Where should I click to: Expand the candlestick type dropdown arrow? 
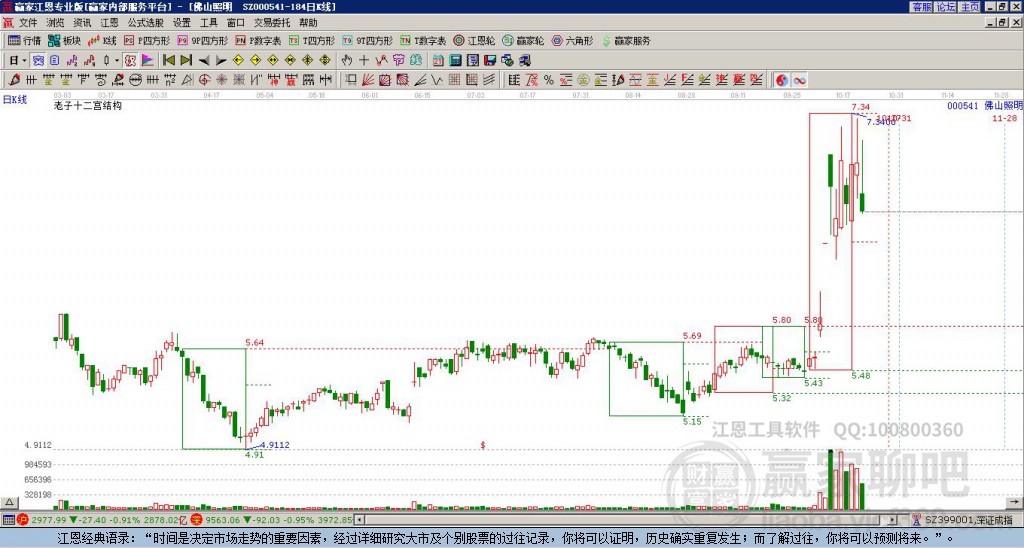click(x=117, y=60)
